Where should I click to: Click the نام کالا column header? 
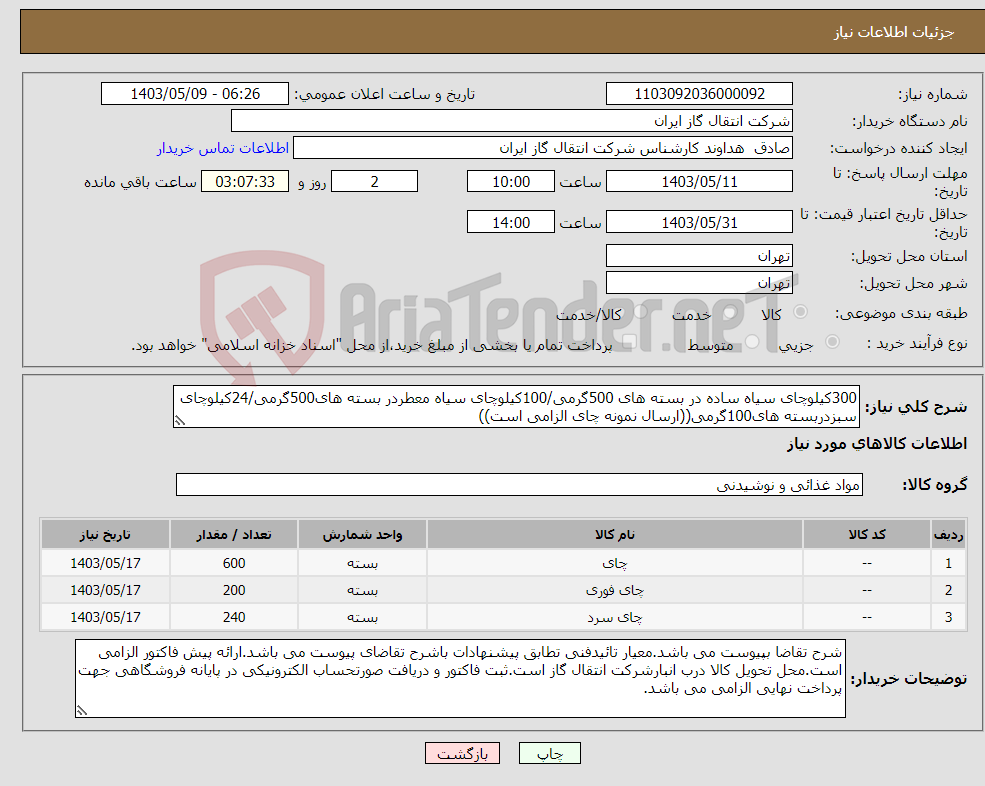point(614,535)
